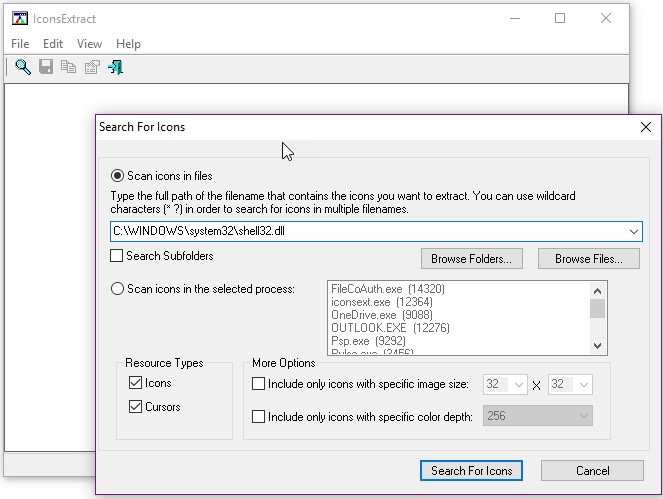Click the IconsExtract app icon in title bar
Screen dimensions: 663x499
point(20,18)
